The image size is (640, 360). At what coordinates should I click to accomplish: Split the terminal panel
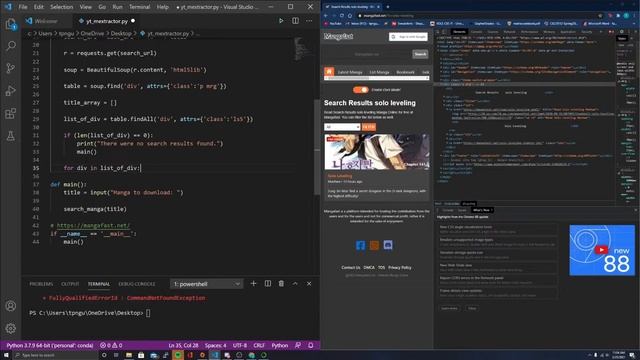coord(267,283)
